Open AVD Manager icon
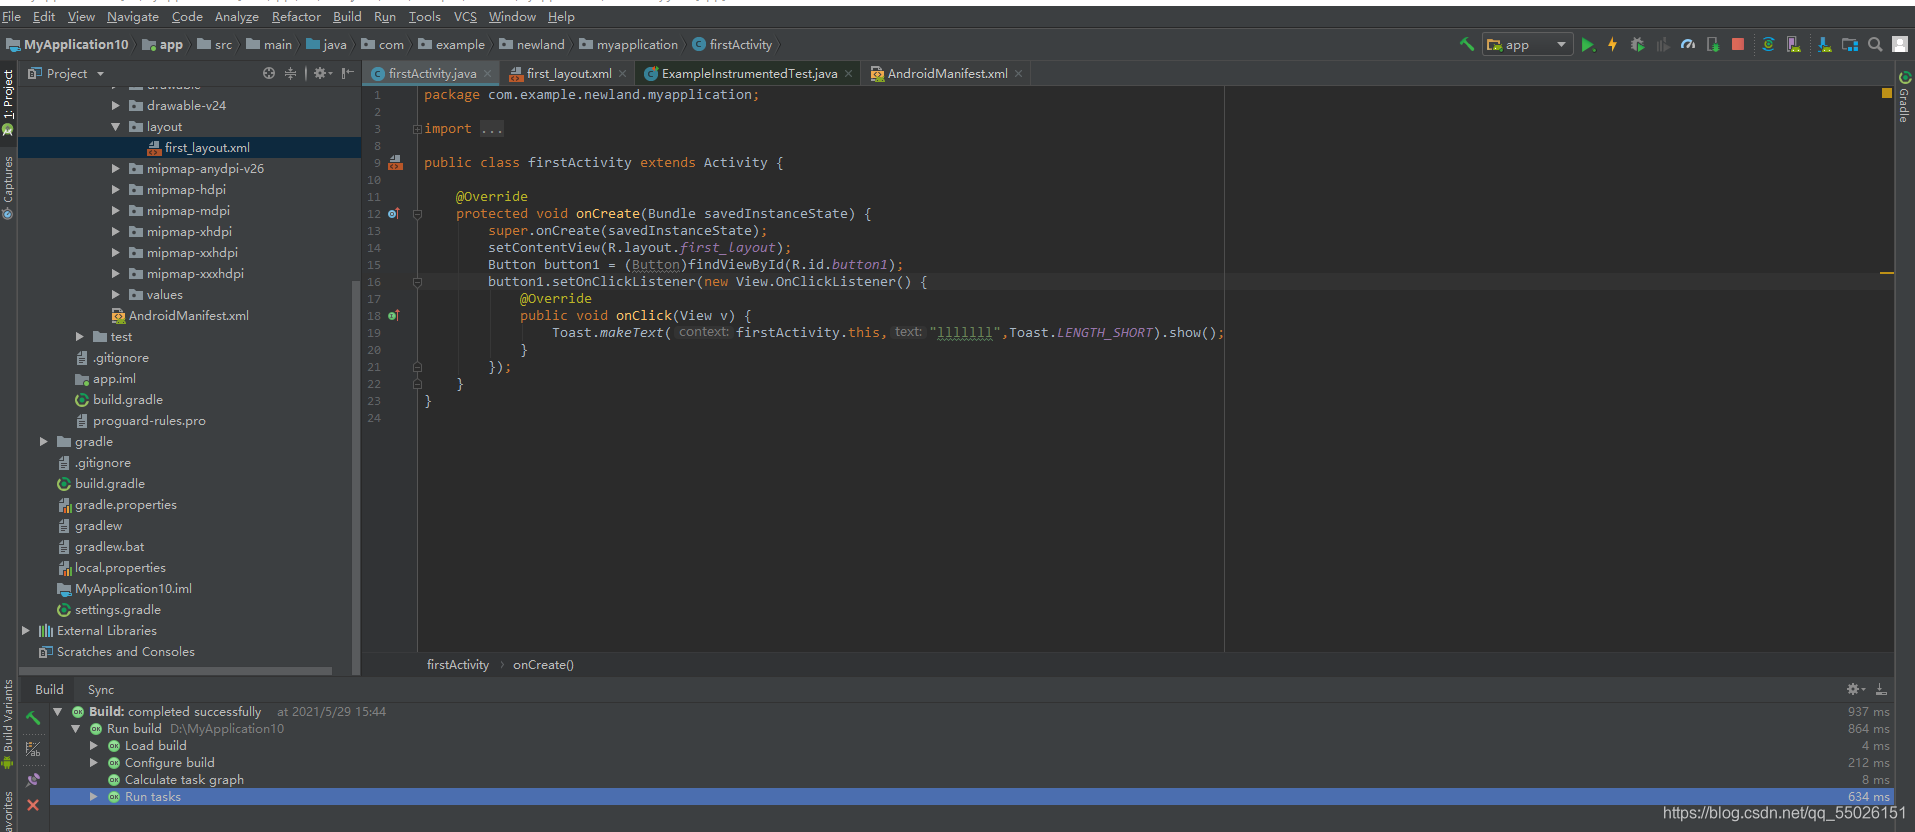Image resolution: width=1915 pixels, height=832 pixels. tap(1793, 44)
